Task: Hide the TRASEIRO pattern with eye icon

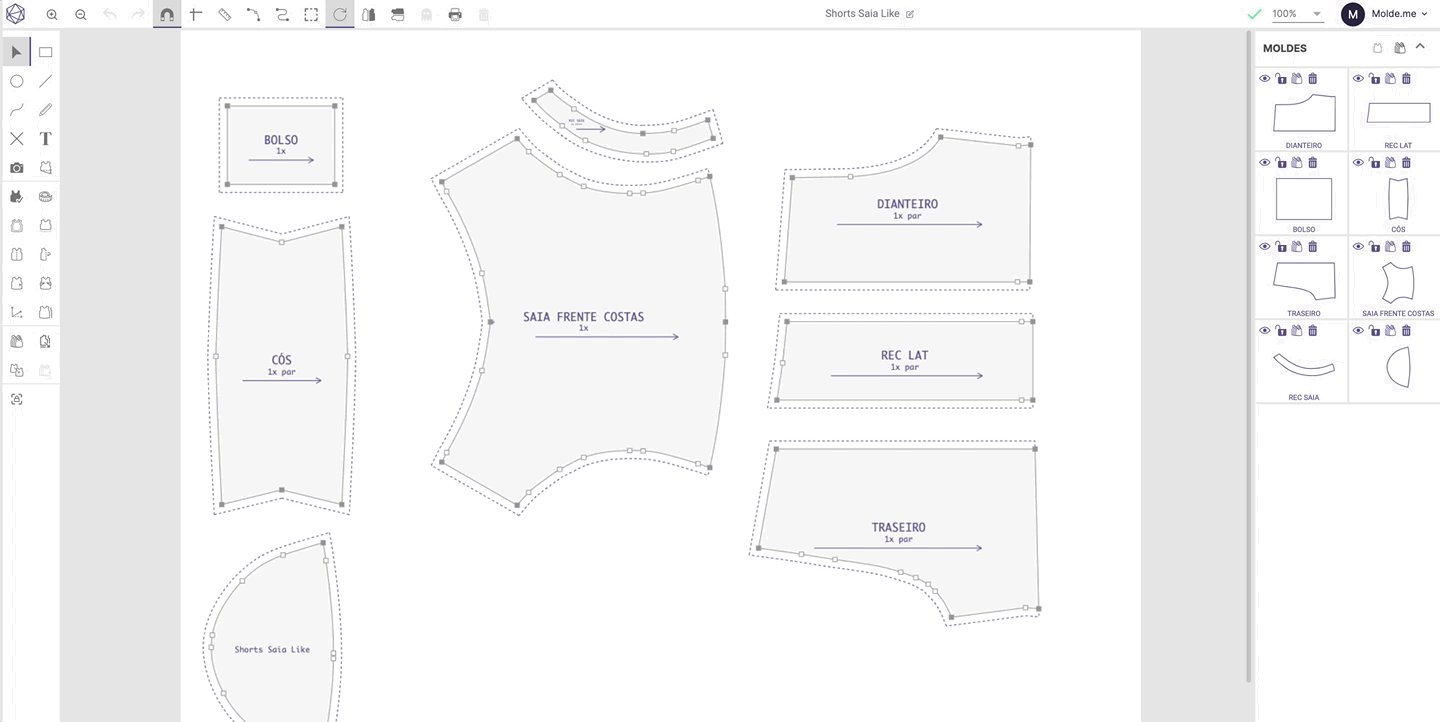Action: coord(1265,247)
